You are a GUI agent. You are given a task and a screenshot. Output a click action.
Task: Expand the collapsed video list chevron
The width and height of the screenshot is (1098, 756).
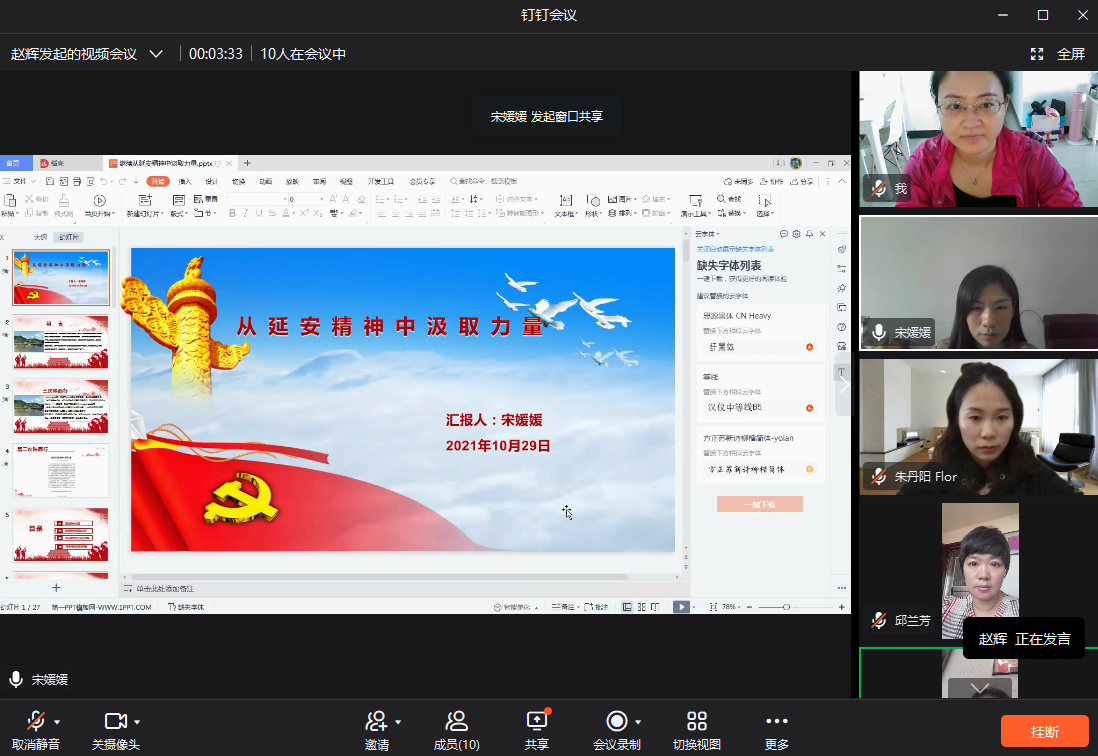[980, 688]
